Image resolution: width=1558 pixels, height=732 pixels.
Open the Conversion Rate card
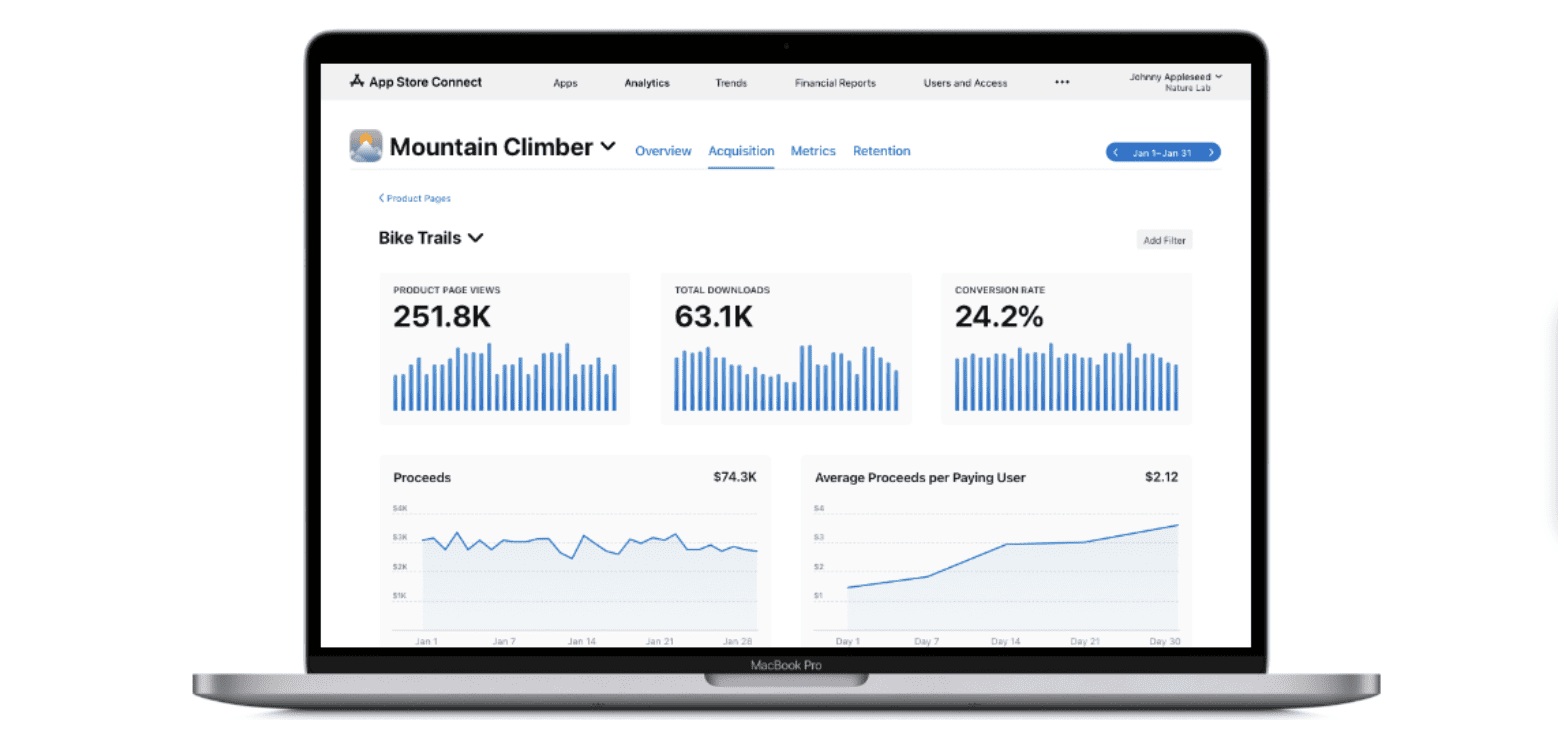point(1066,348)
